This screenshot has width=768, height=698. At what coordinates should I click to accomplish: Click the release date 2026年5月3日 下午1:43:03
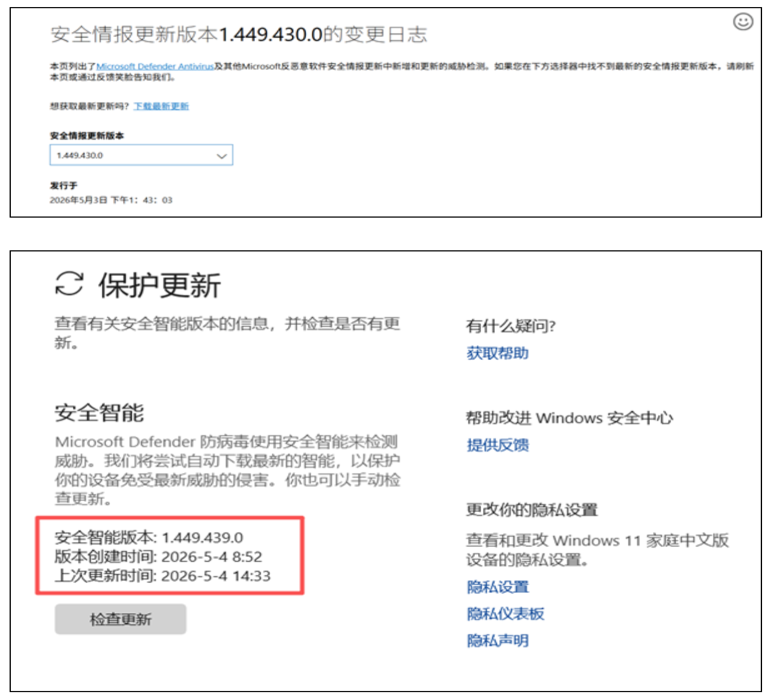coord(111,200)
